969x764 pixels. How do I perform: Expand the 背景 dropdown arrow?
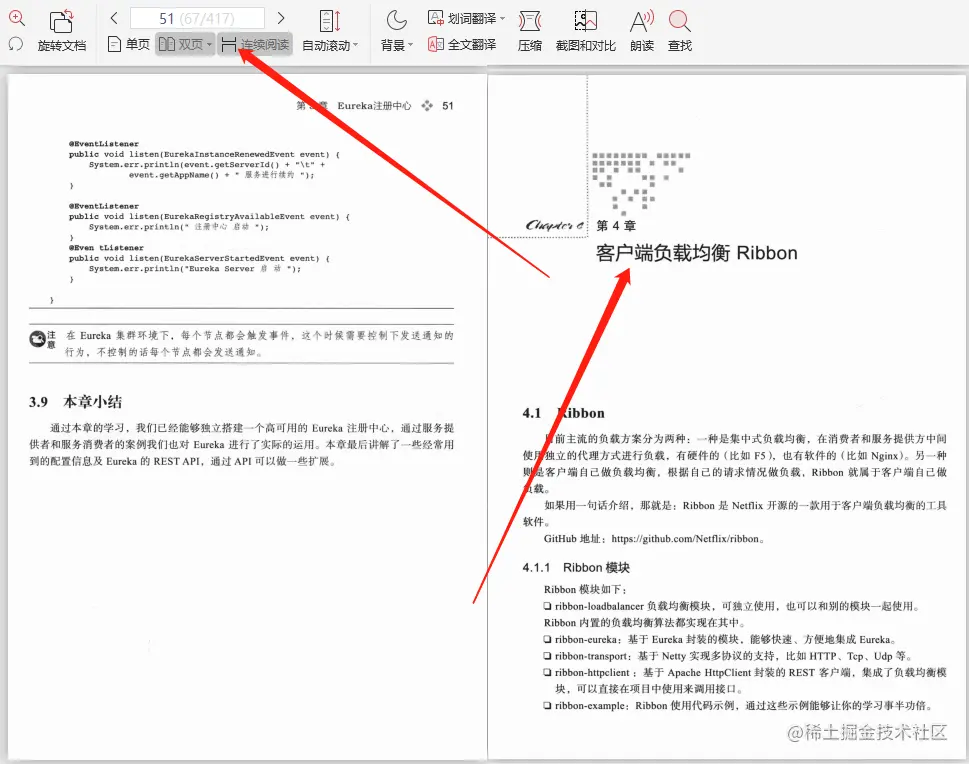[x=410, y=45]
